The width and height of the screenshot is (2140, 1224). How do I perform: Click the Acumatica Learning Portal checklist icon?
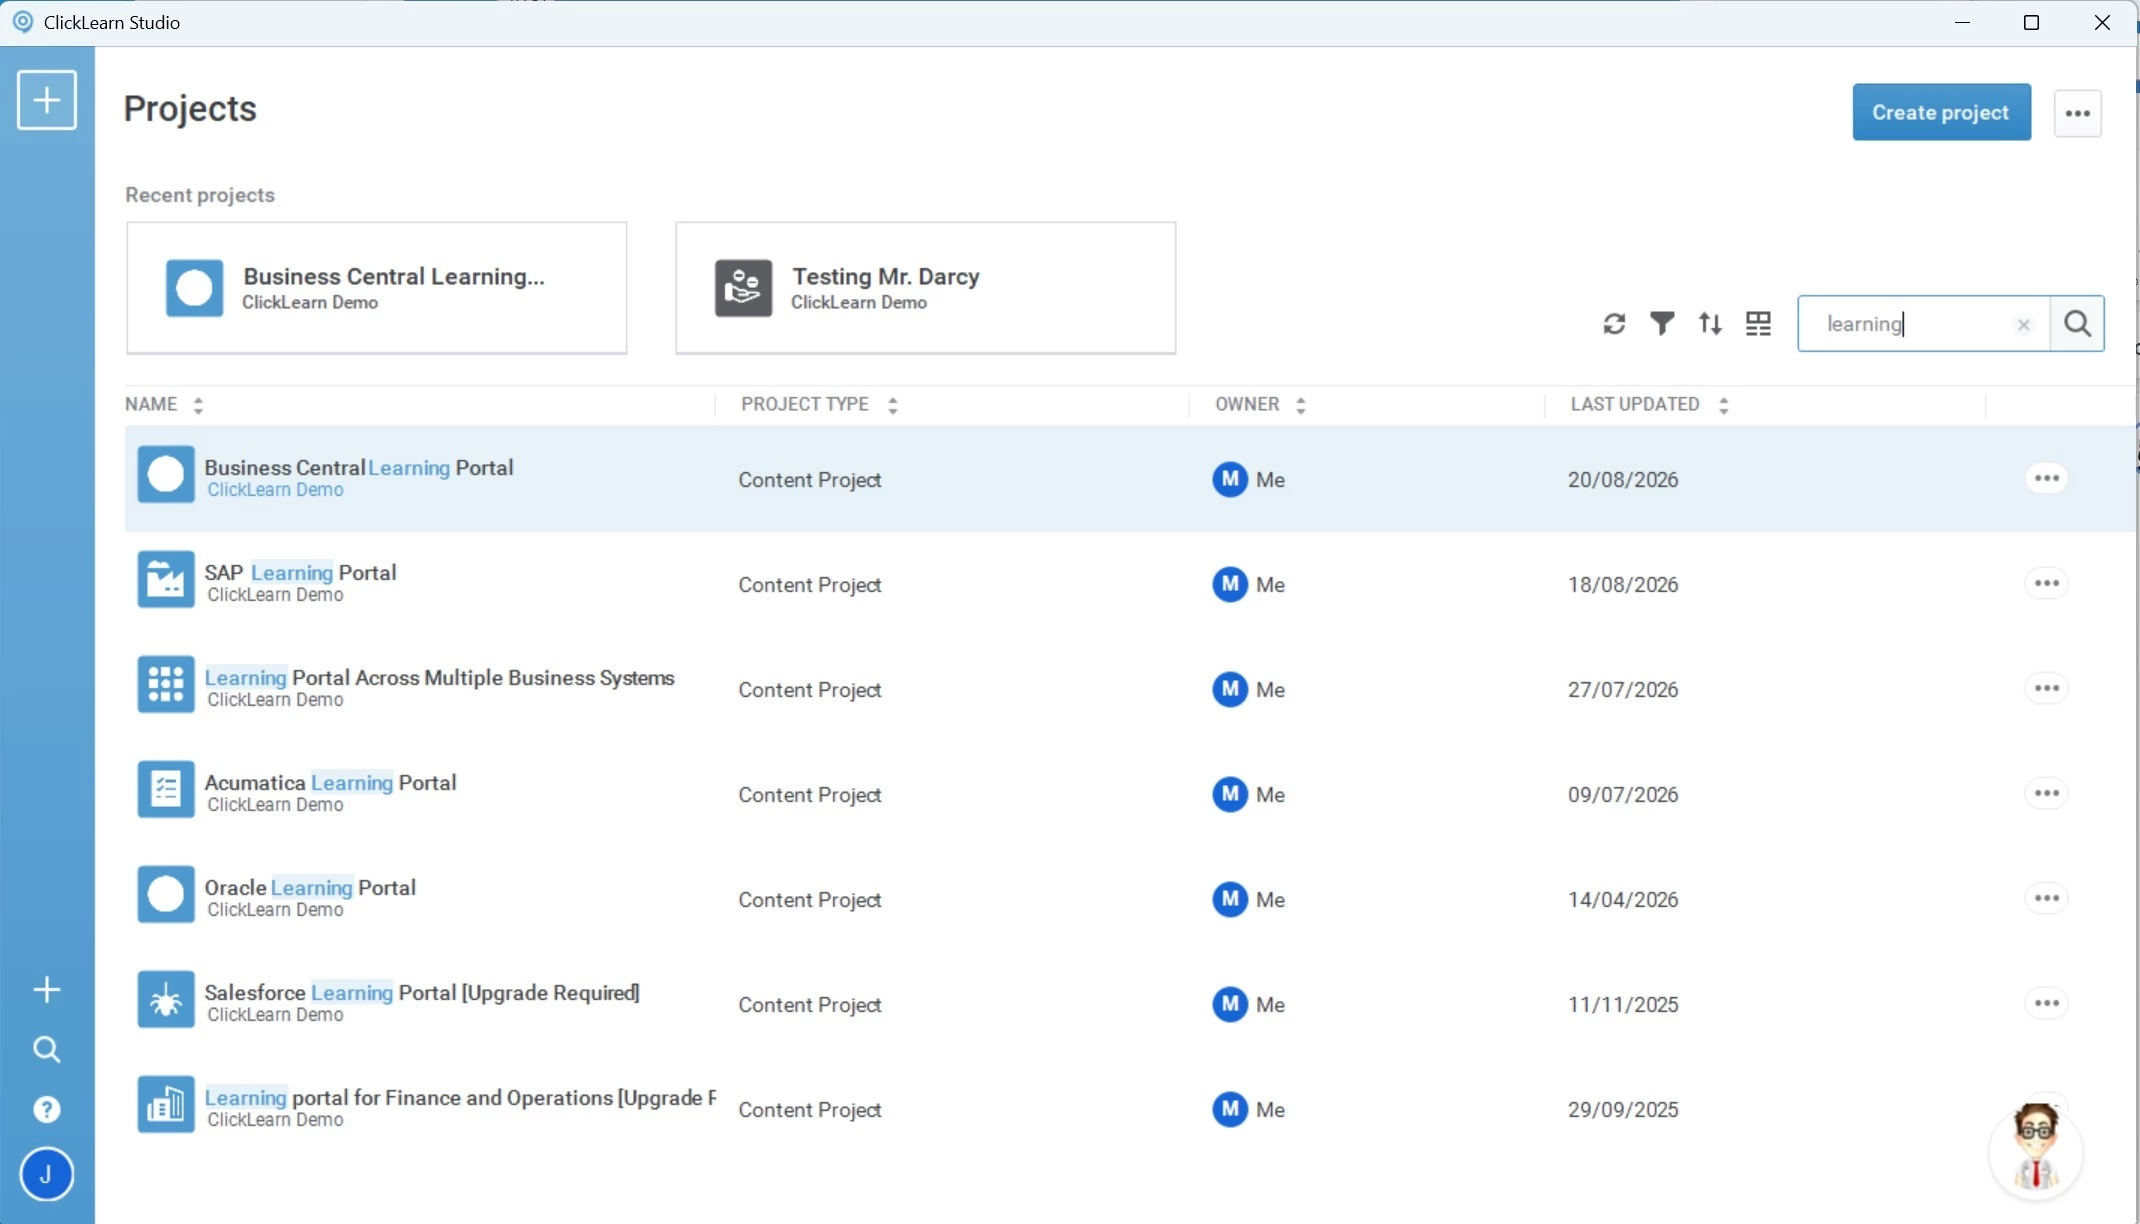coord(166,789)
